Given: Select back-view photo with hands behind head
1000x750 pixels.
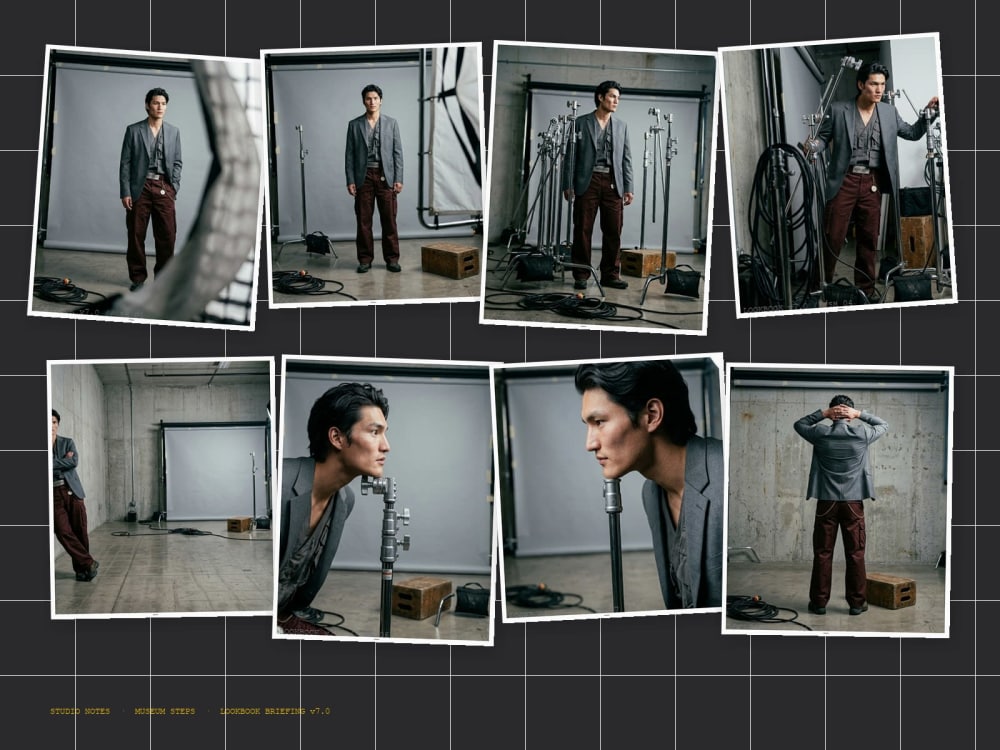Looking at the screenshot, I should (838, 500).
